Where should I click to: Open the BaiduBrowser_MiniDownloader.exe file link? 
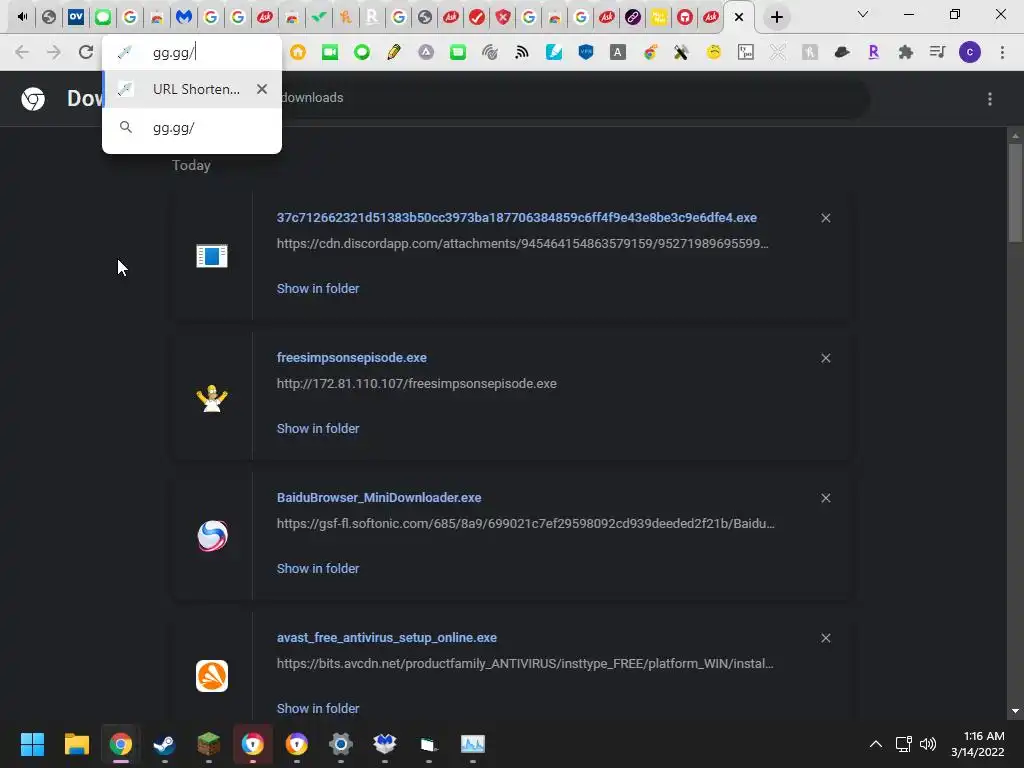pos(379,497)
